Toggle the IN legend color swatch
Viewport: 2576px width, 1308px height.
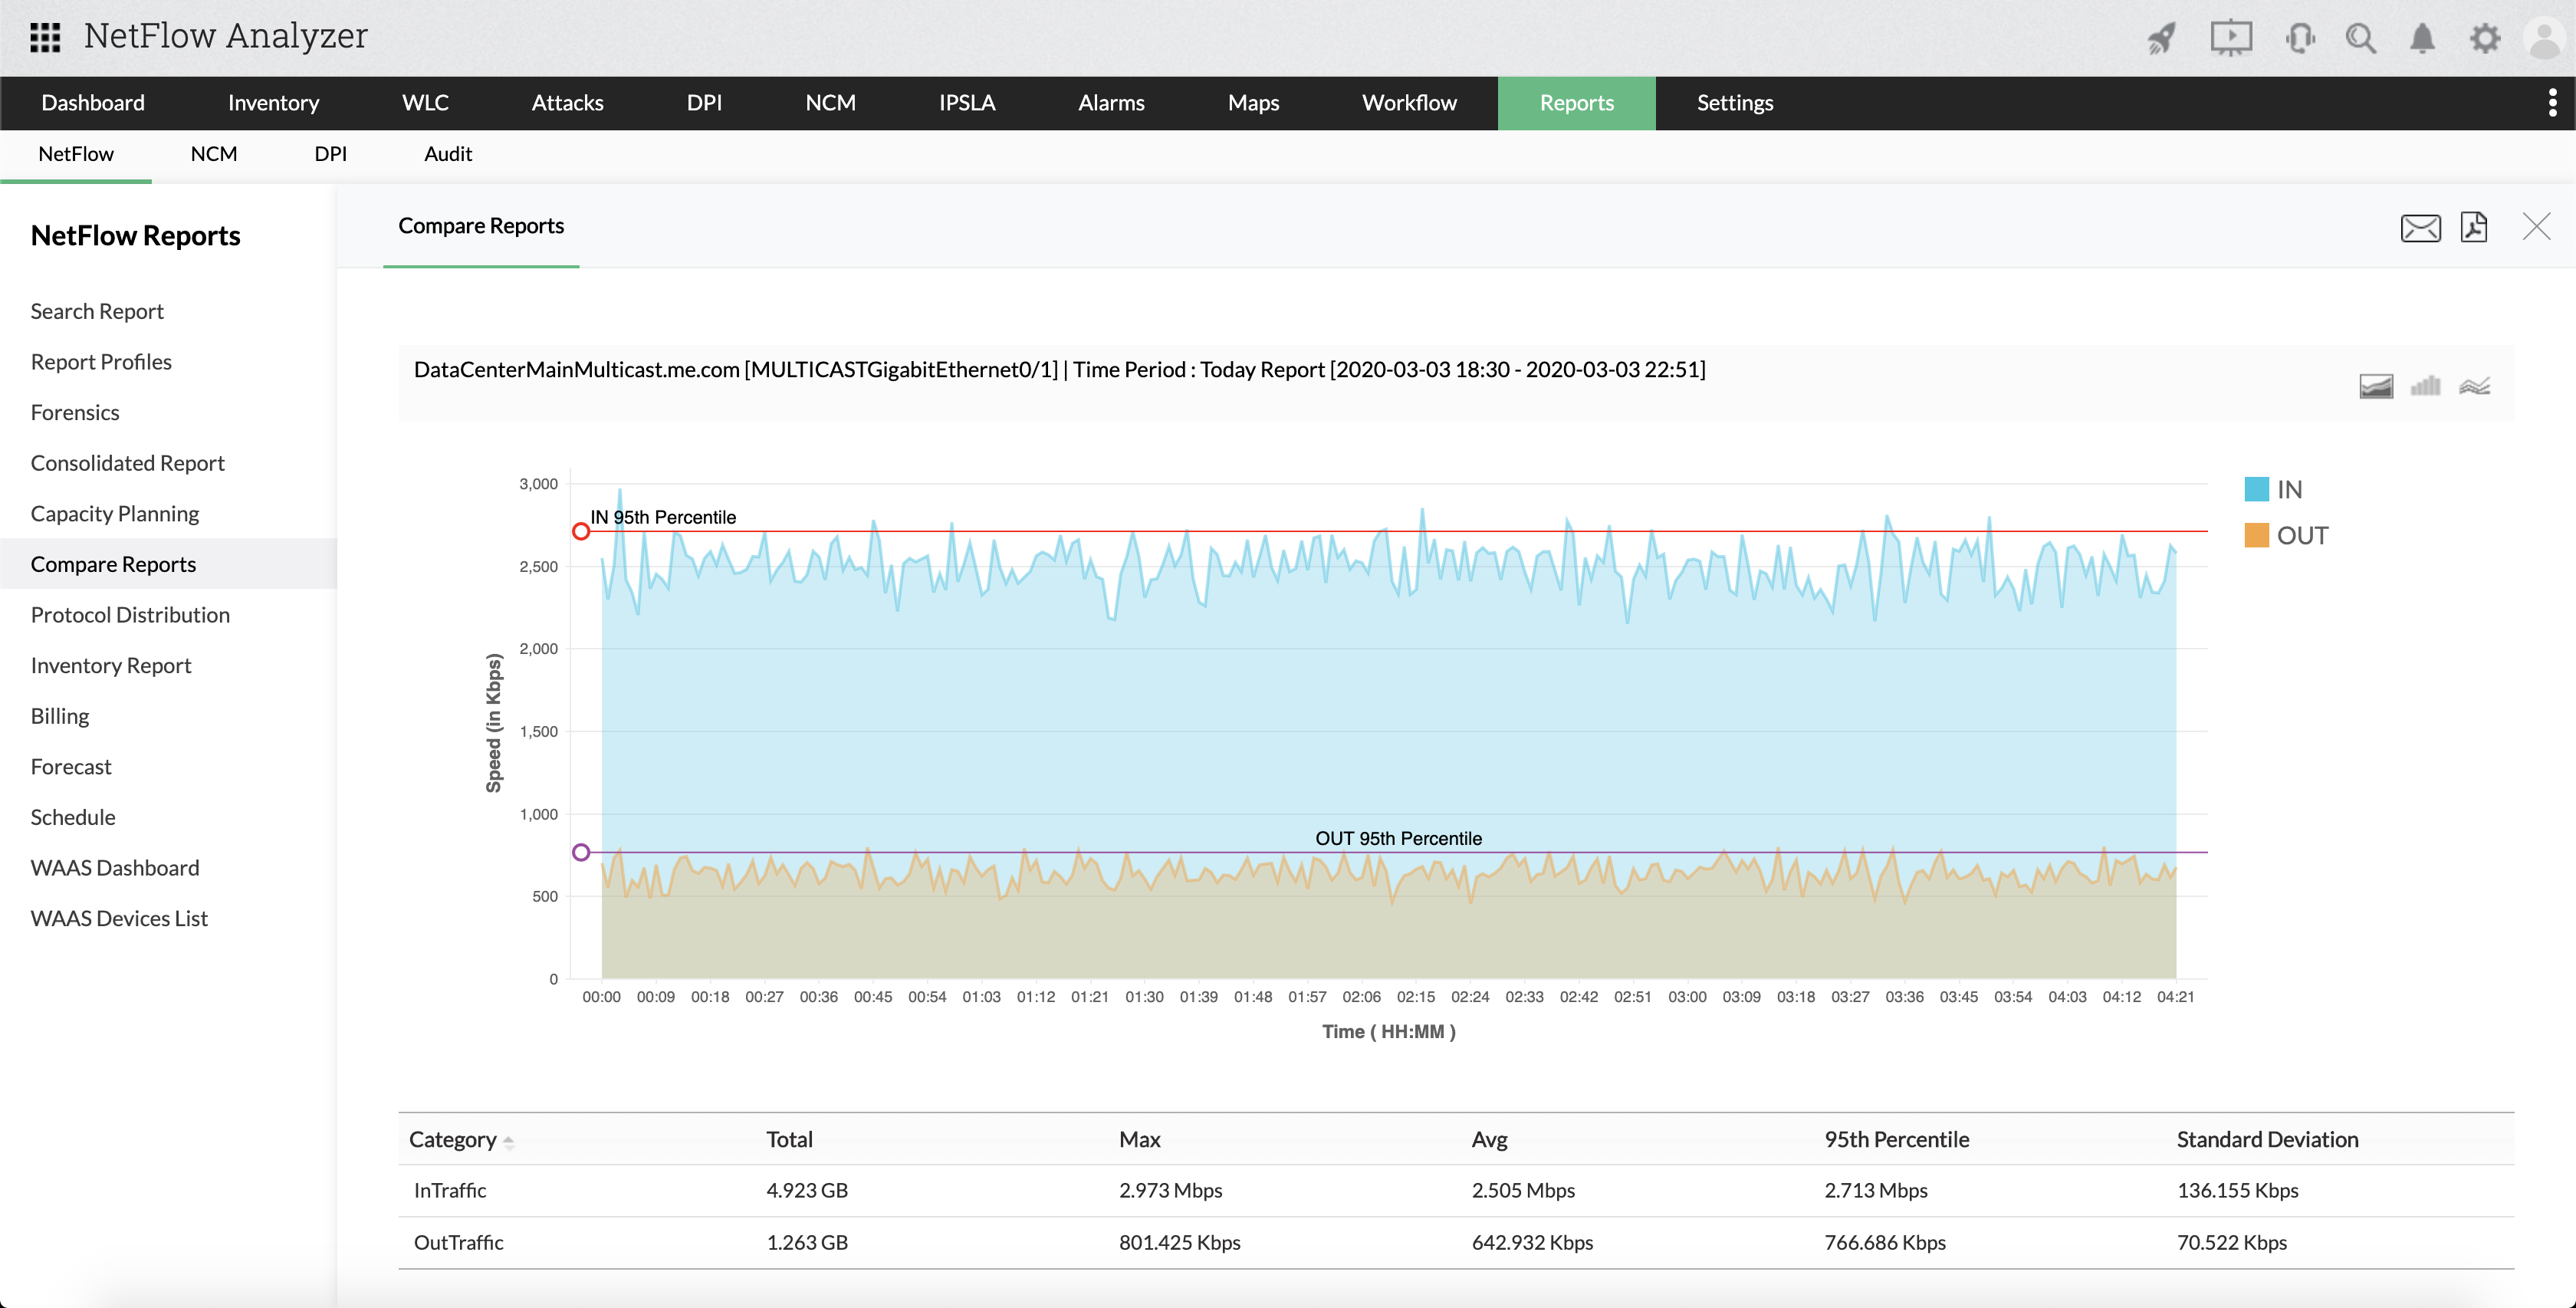click(2256, 489)
